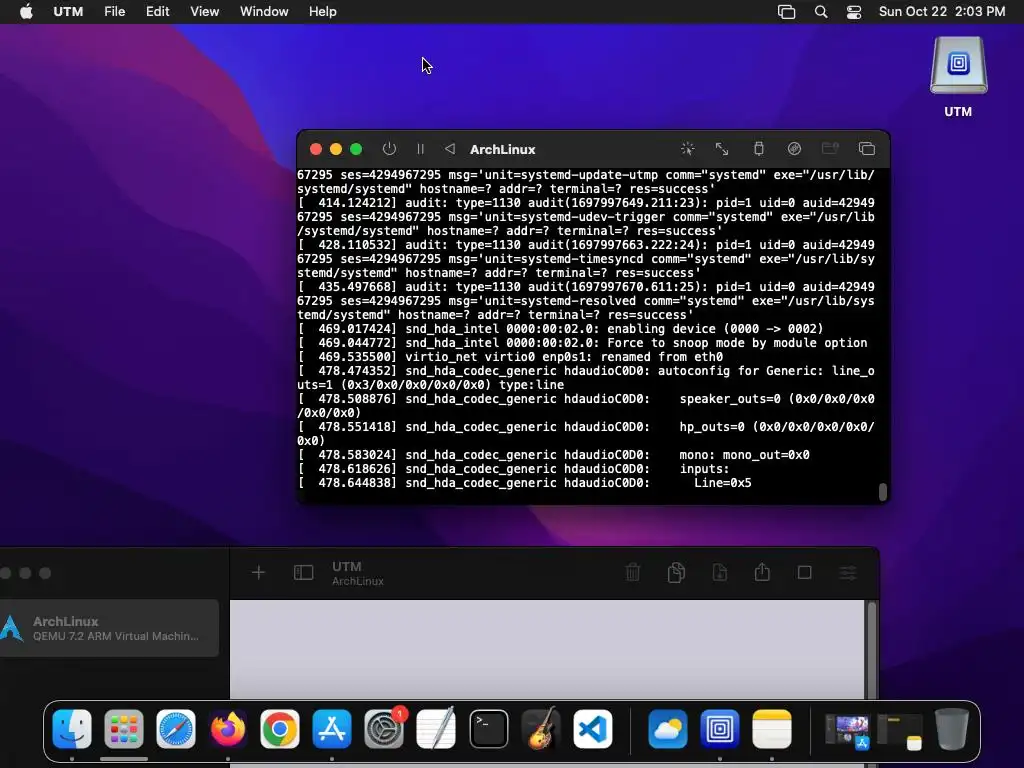Click the UTM scrollbar in main window
1024x768 pixels.
click(x=871, y=650)
